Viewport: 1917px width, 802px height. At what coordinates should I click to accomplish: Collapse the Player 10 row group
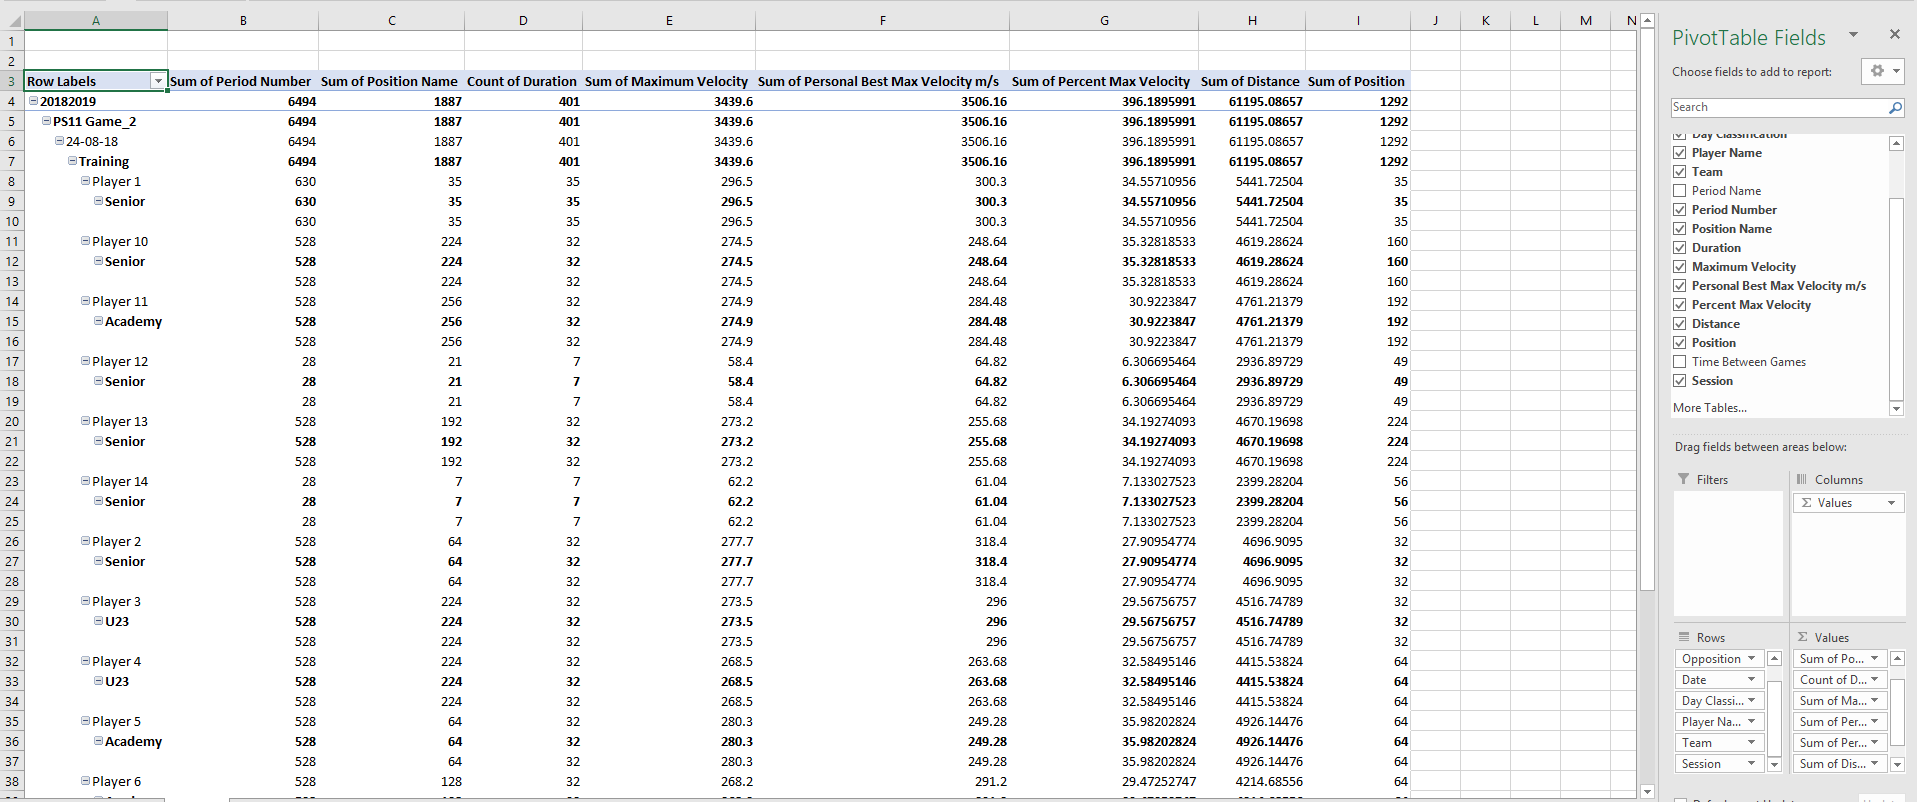(85, 241)
